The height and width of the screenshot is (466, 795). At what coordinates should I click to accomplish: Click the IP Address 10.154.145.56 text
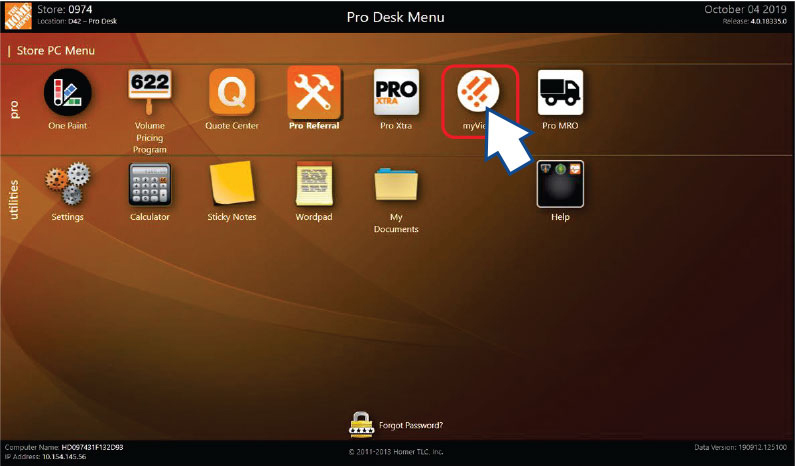(45, 456)
